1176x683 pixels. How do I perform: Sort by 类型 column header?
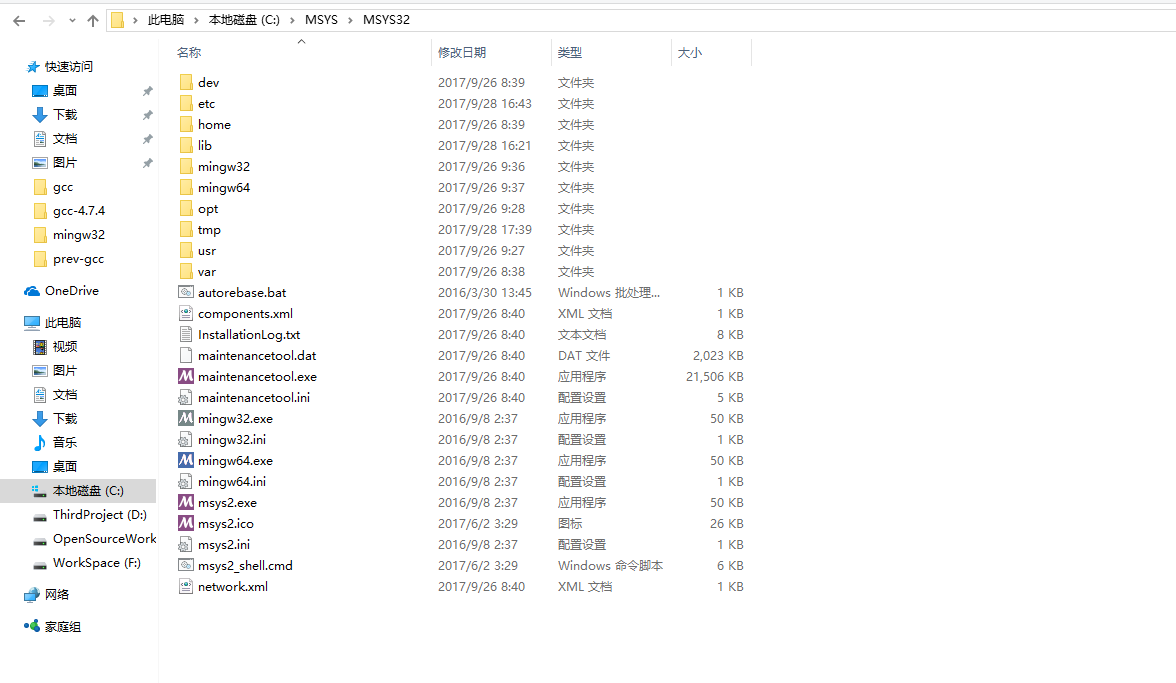pos(570,52)
